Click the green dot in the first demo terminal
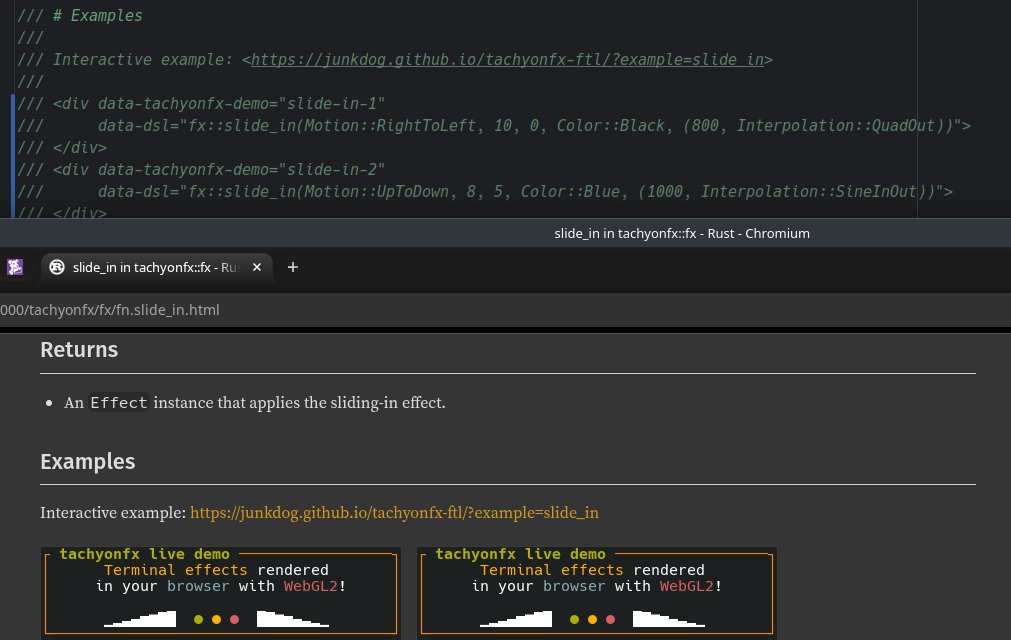This screenshot has height=640, width=1011. coord(198,619)
